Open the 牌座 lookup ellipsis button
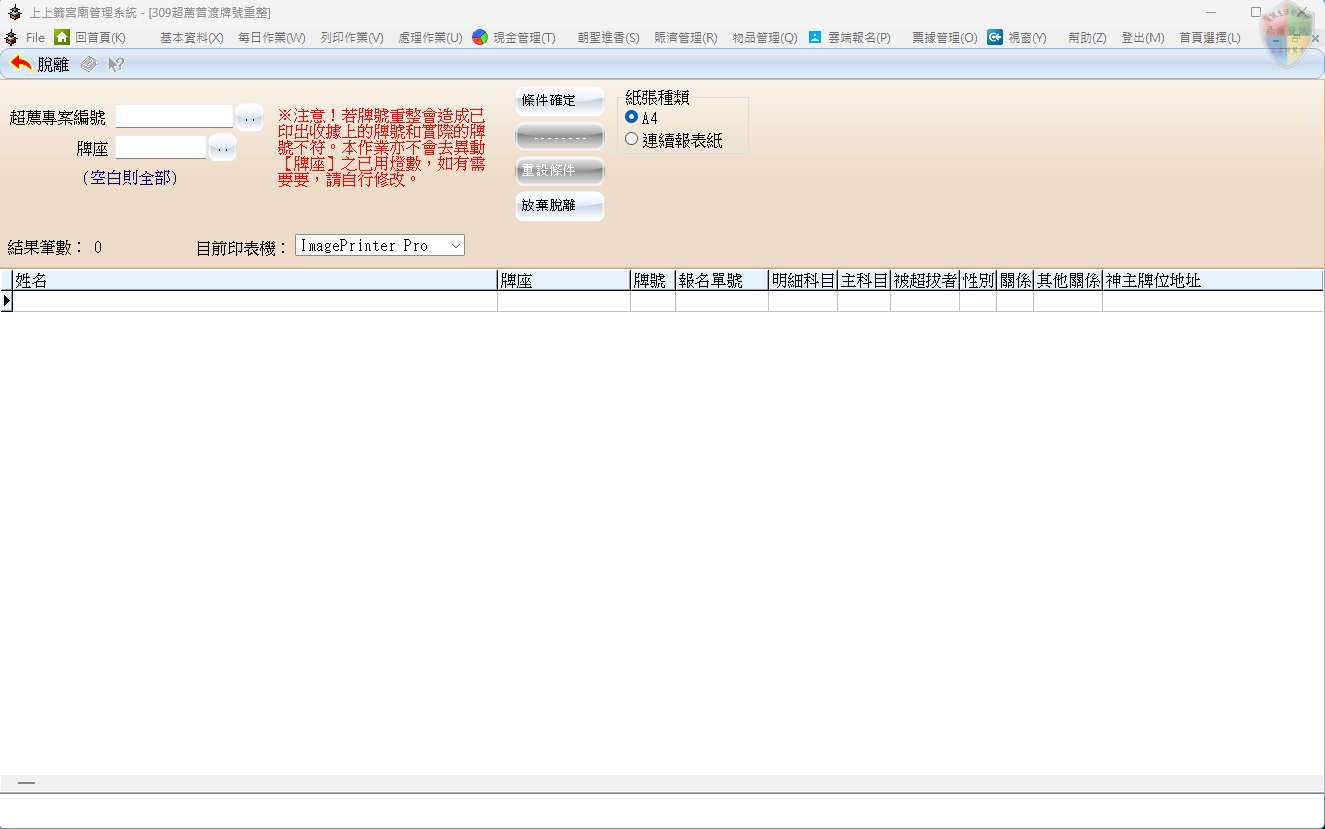 (221, 147)
